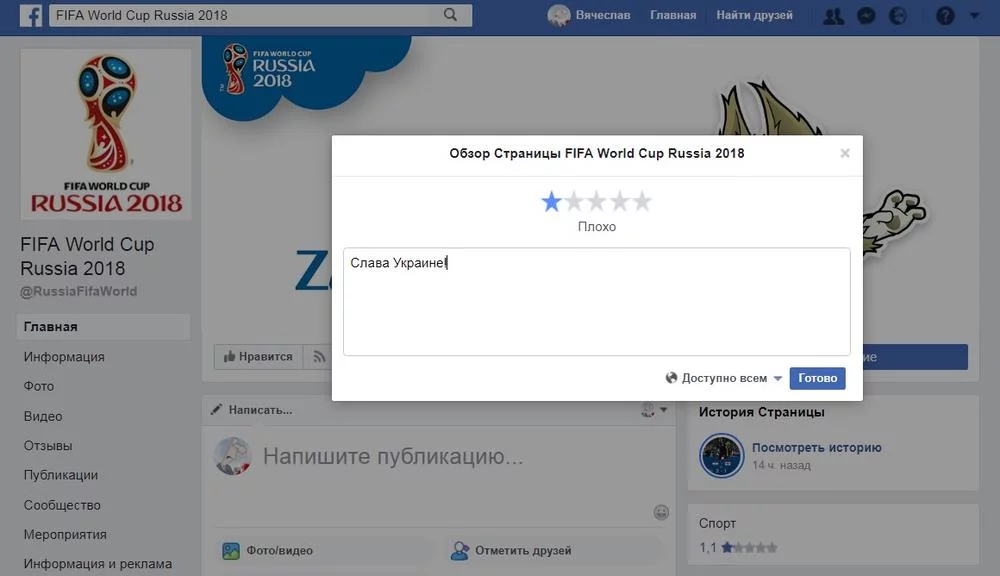Screen dimensions: 1000x576
Task: Click the Готово button
Action: pos(817,378)
